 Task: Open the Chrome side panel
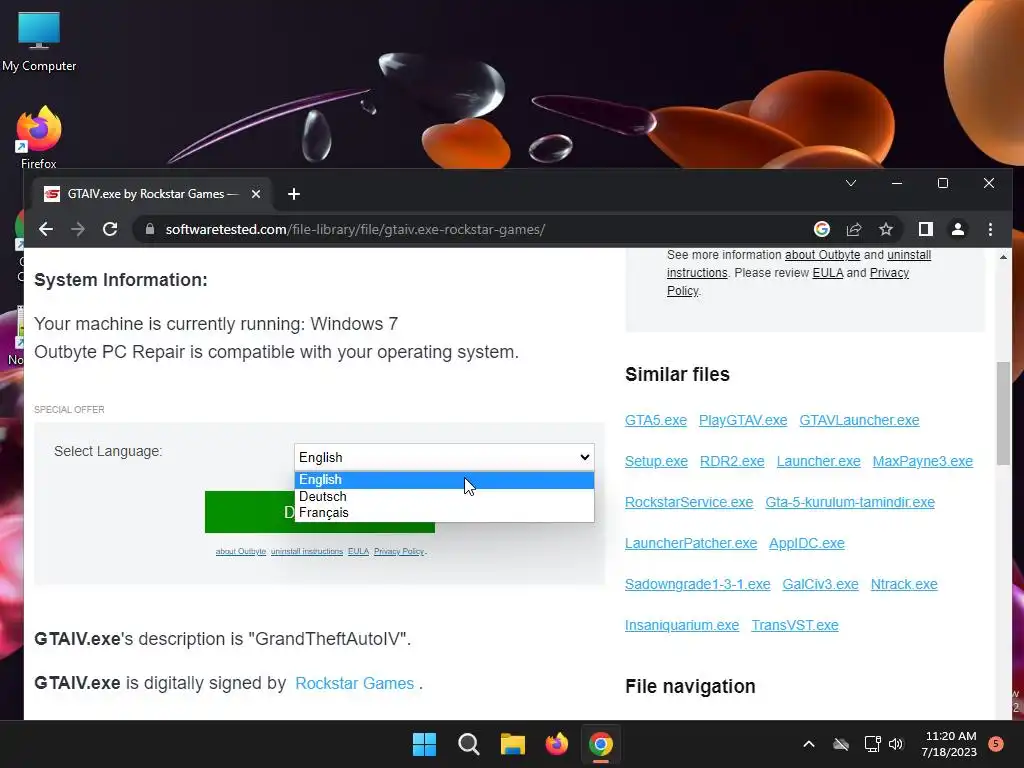(925, 229)
